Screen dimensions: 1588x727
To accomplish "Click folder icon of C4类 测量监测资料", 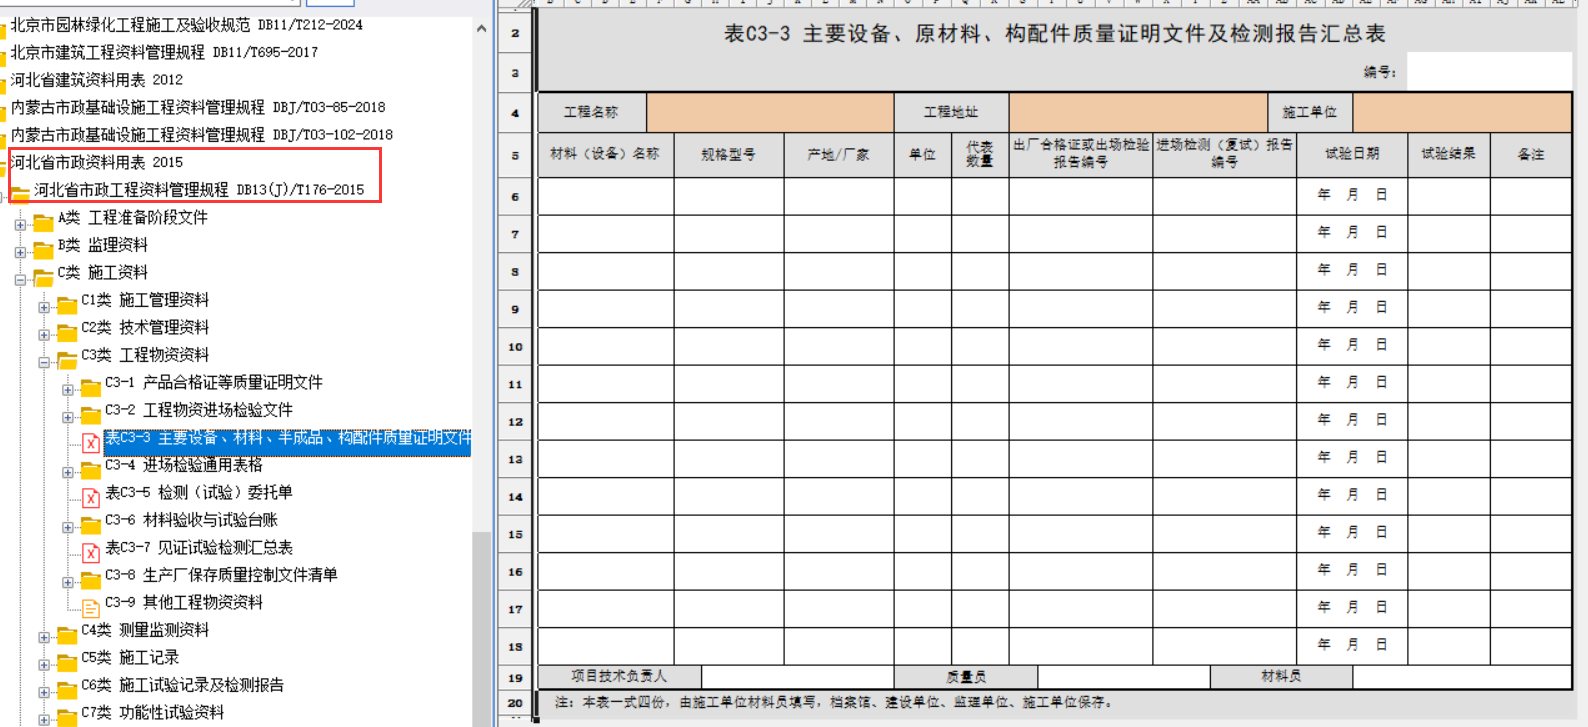I will point(67,633).
